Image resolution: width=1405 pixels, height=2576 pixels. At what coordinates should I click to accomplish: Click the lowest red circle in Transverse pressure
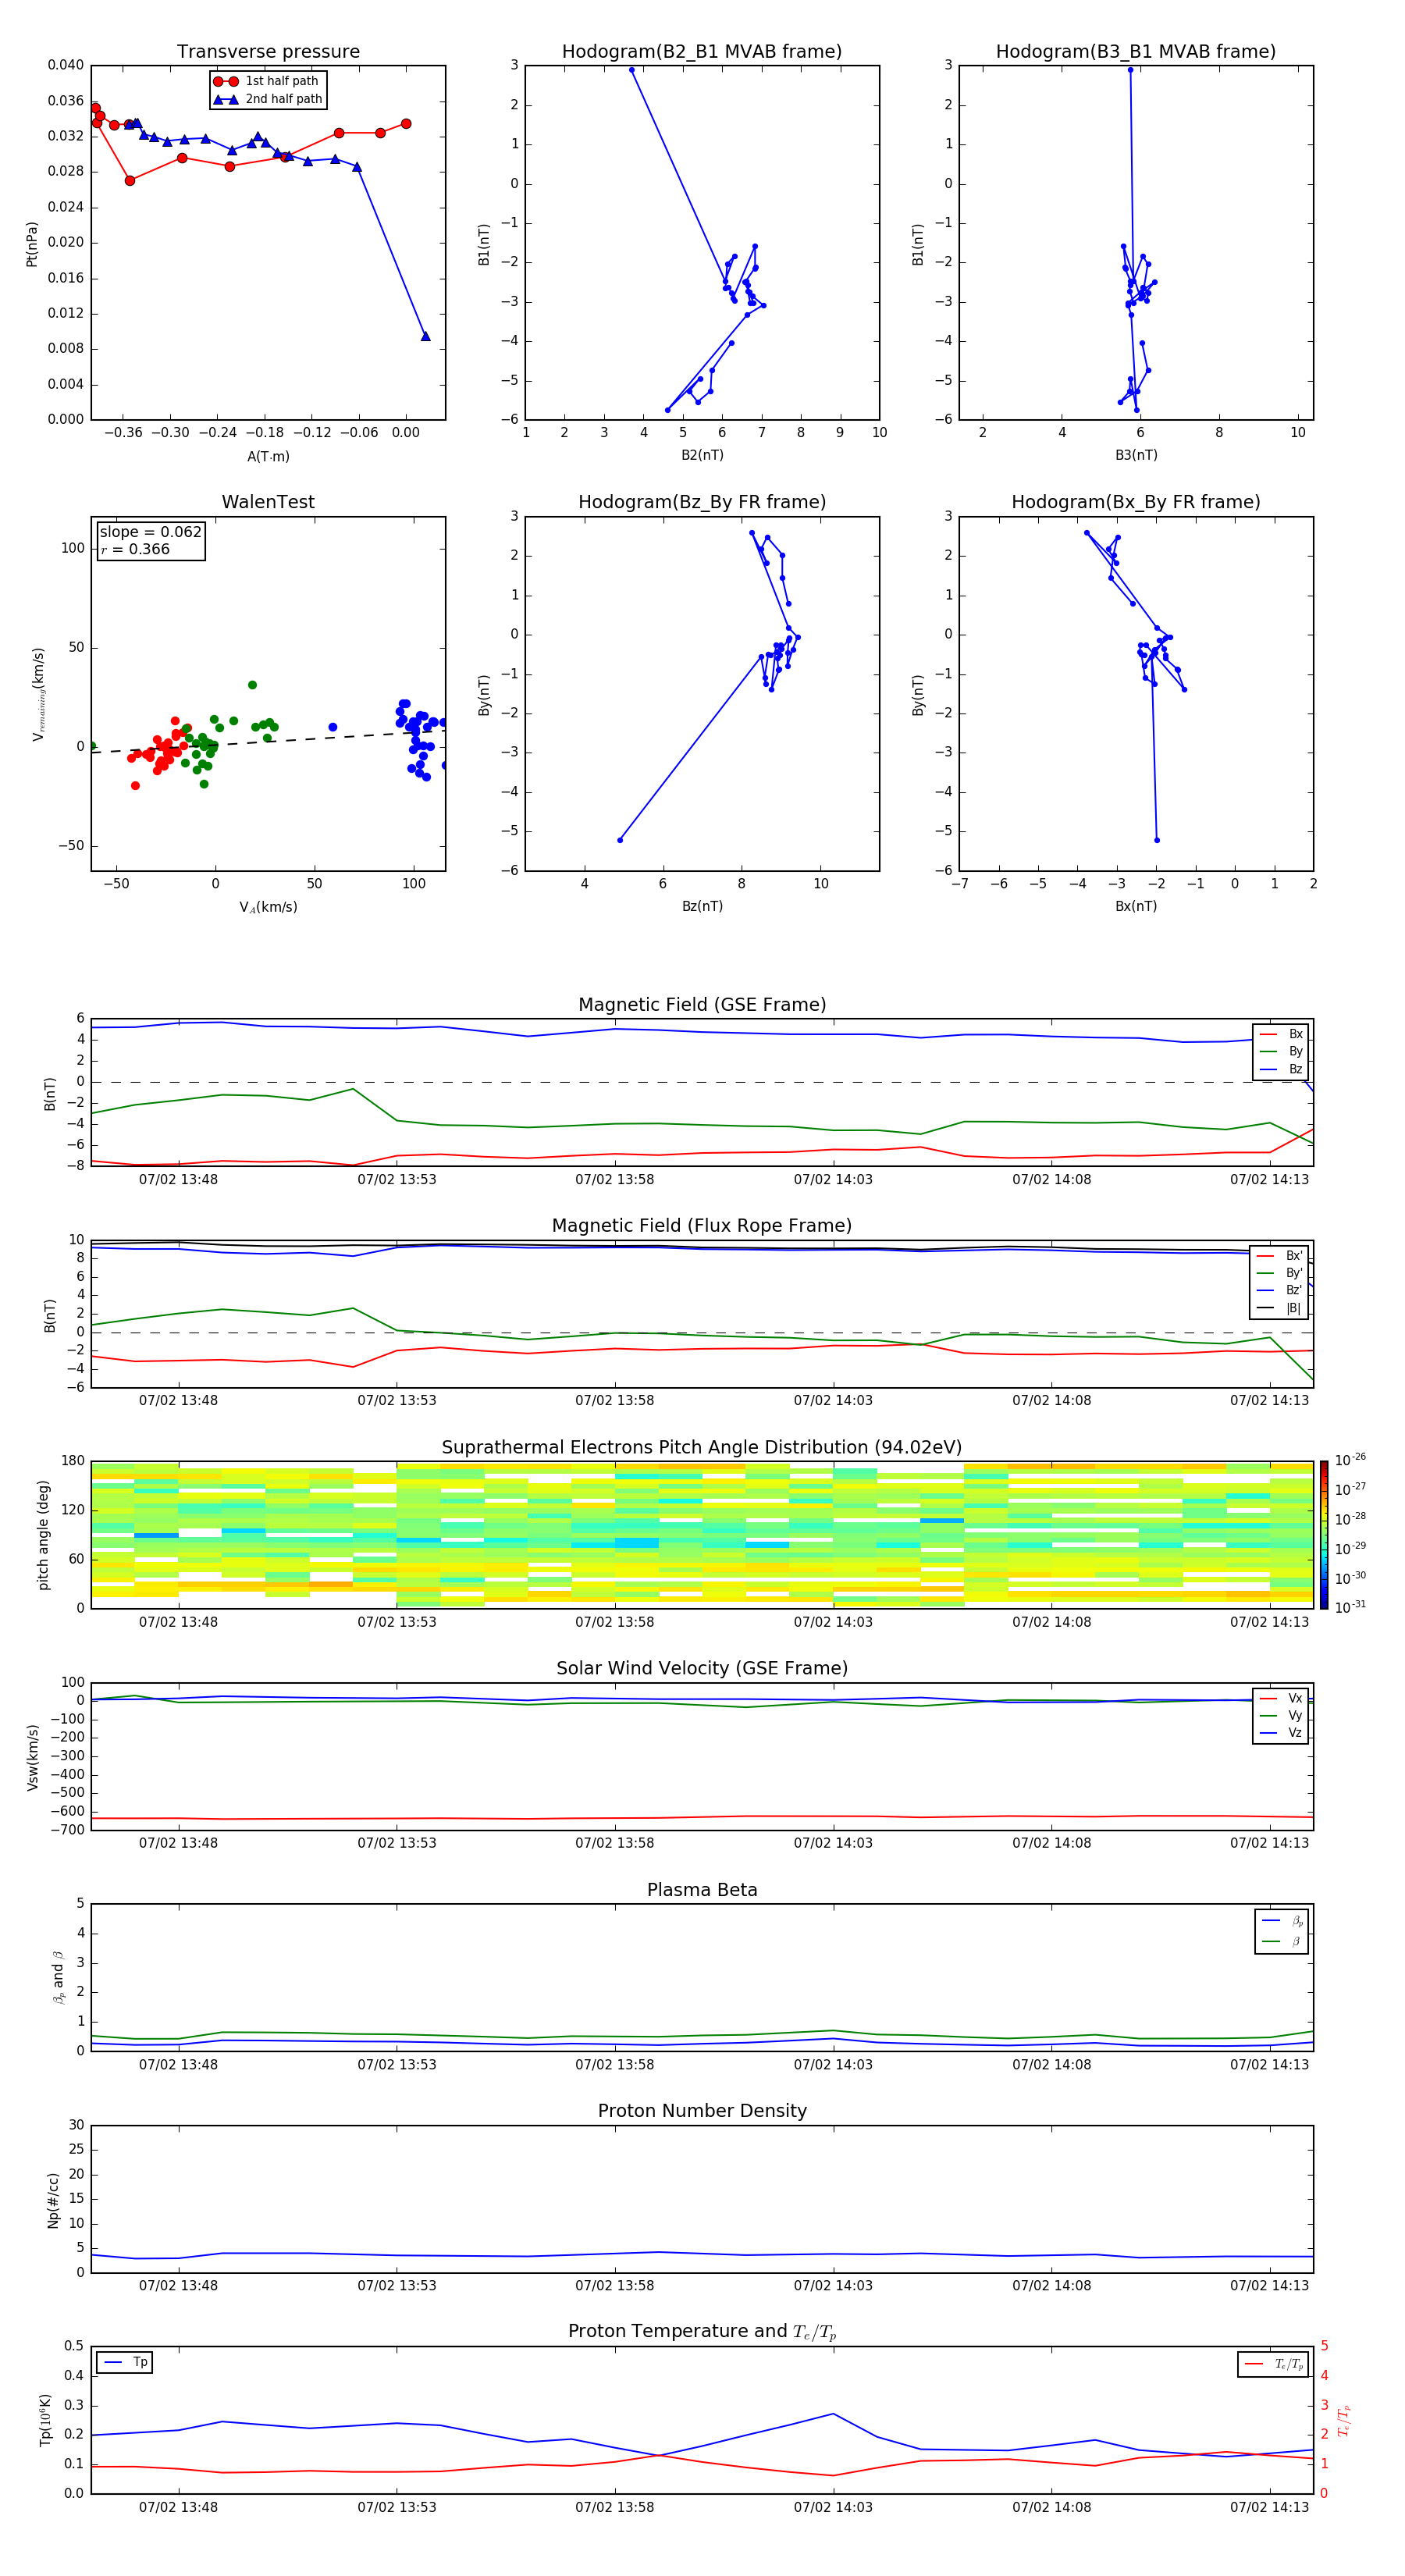click(x=130, y=181)
